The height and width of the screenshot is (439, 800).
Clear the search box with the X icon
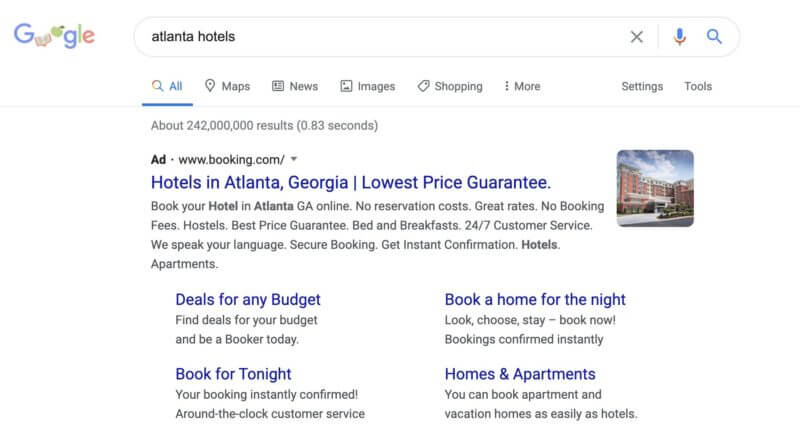(636, 37)
